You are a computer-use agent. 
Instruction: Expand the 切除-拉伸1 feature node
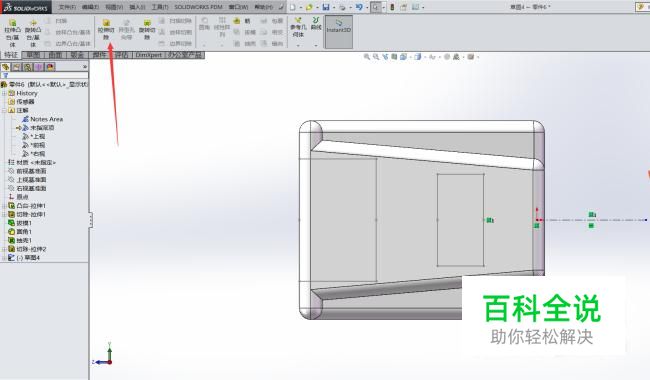4,214
